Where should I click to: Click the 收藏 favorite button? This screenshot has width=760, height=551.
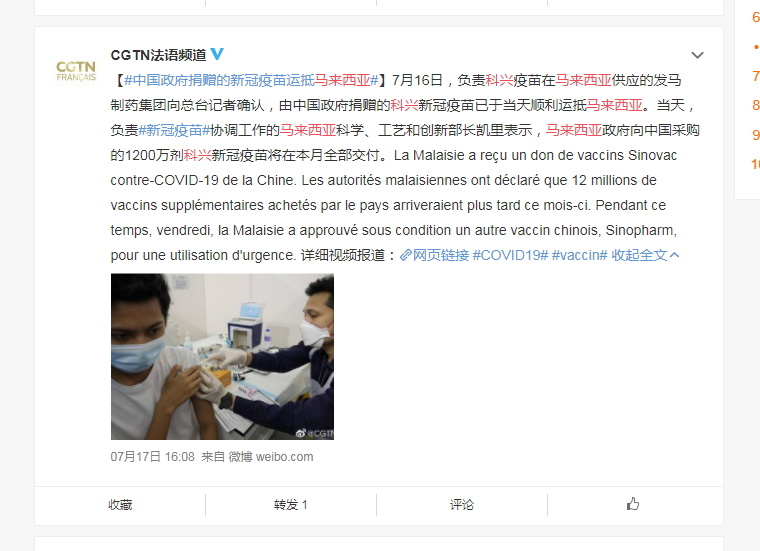pos(120,505)
